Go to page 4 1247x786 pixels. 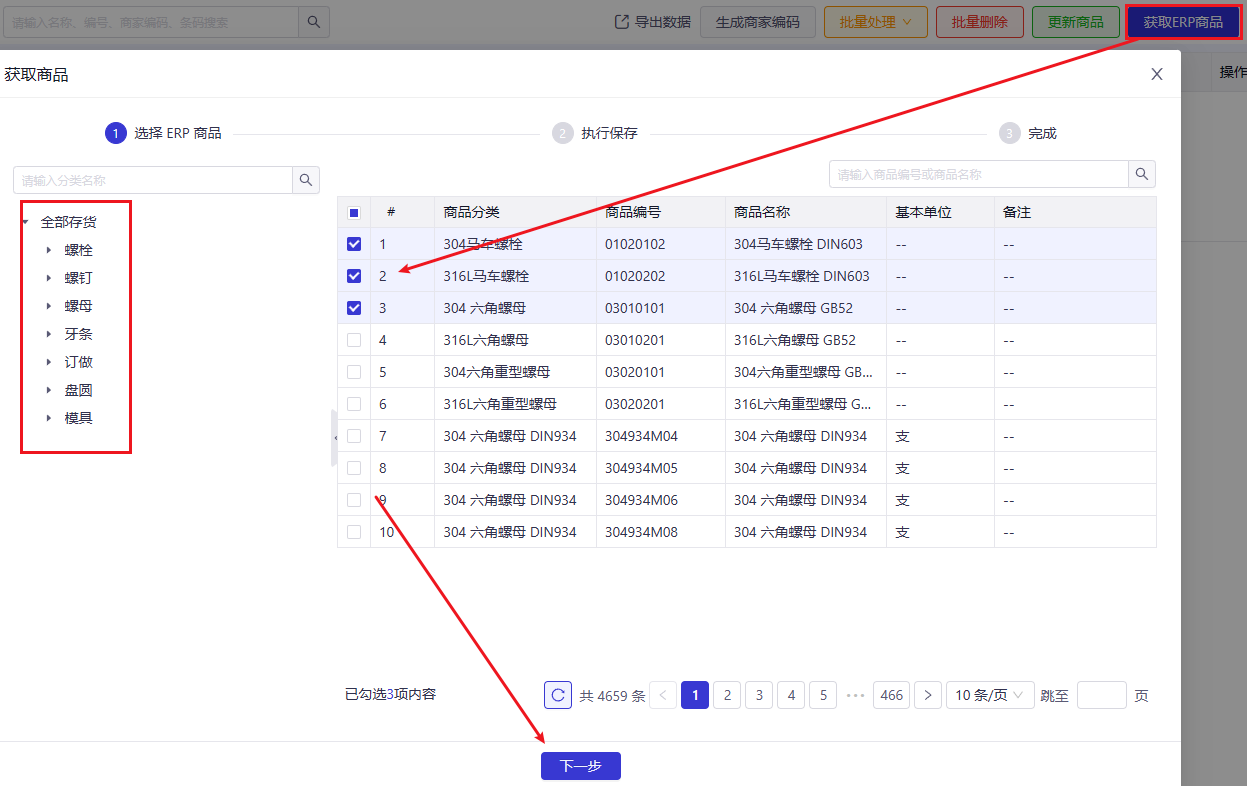791,695
